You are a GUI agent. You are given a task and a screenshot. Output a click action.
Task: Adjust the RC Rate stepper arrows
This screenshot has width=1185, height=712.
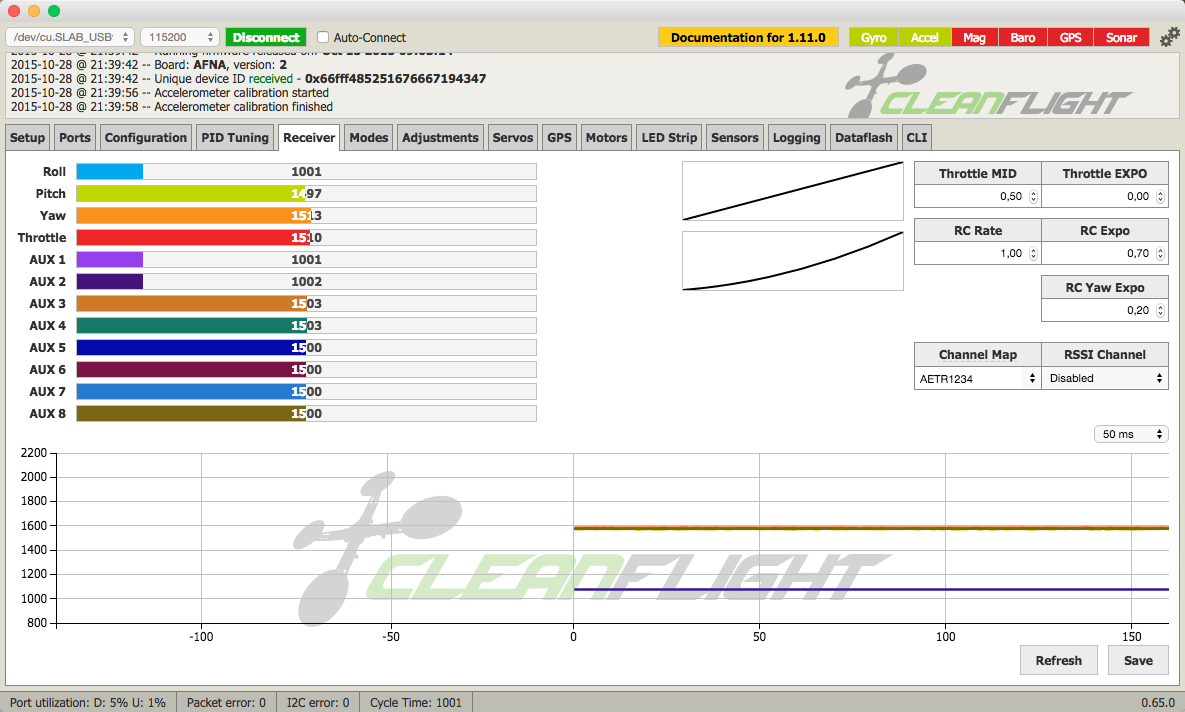click(1033, 254)
